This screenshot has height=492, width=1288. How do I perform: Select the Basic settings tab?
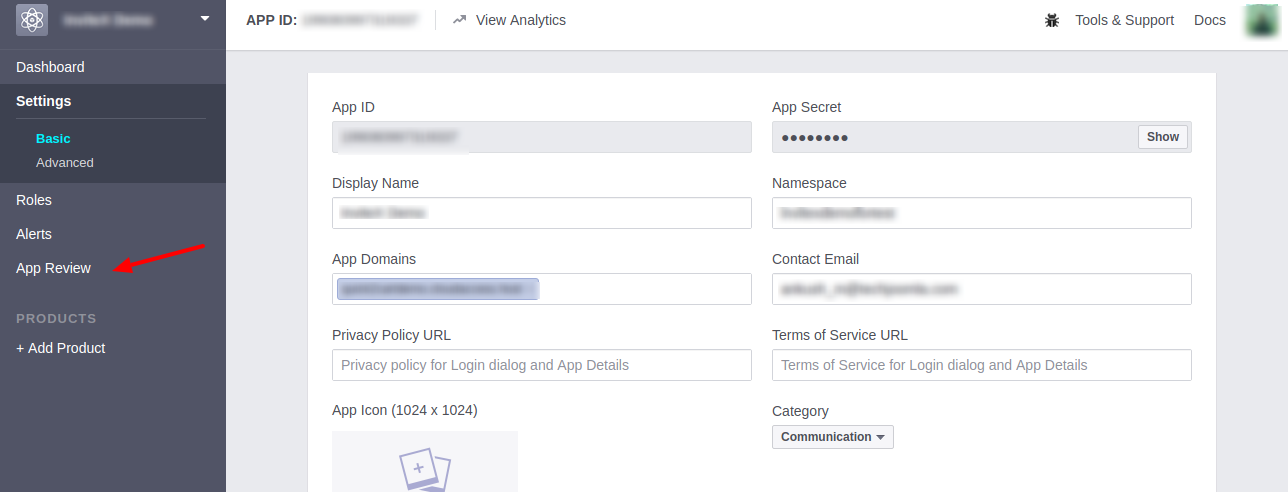(53, 139)
